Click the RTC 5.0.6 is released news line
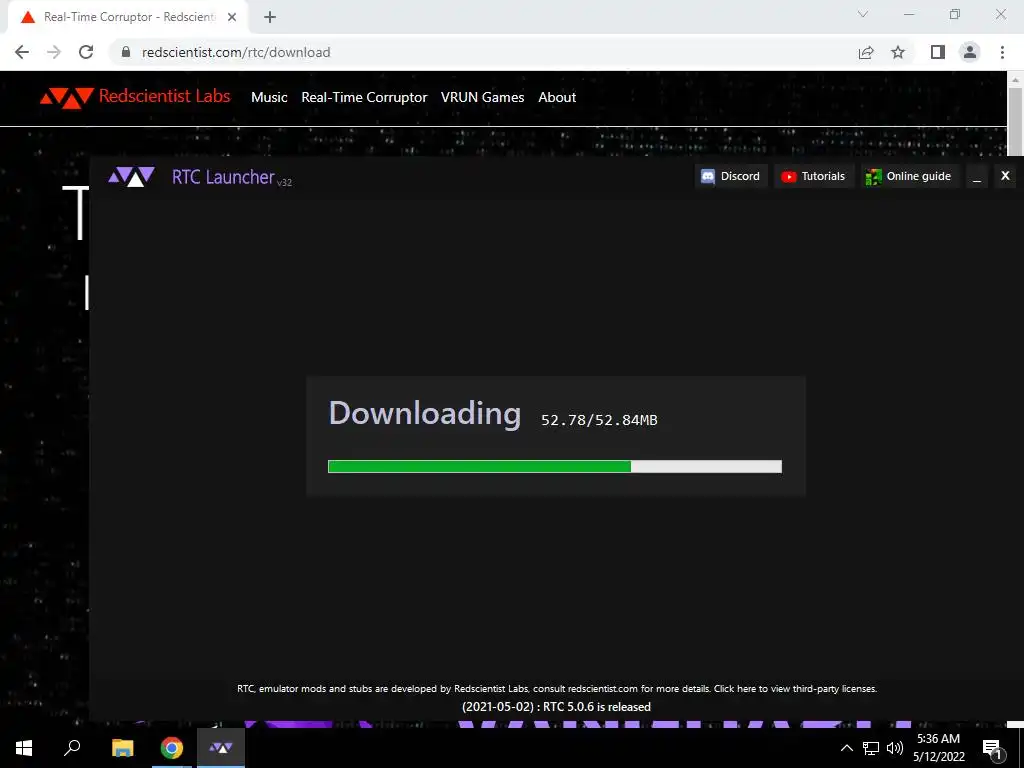 coord(556,707)
